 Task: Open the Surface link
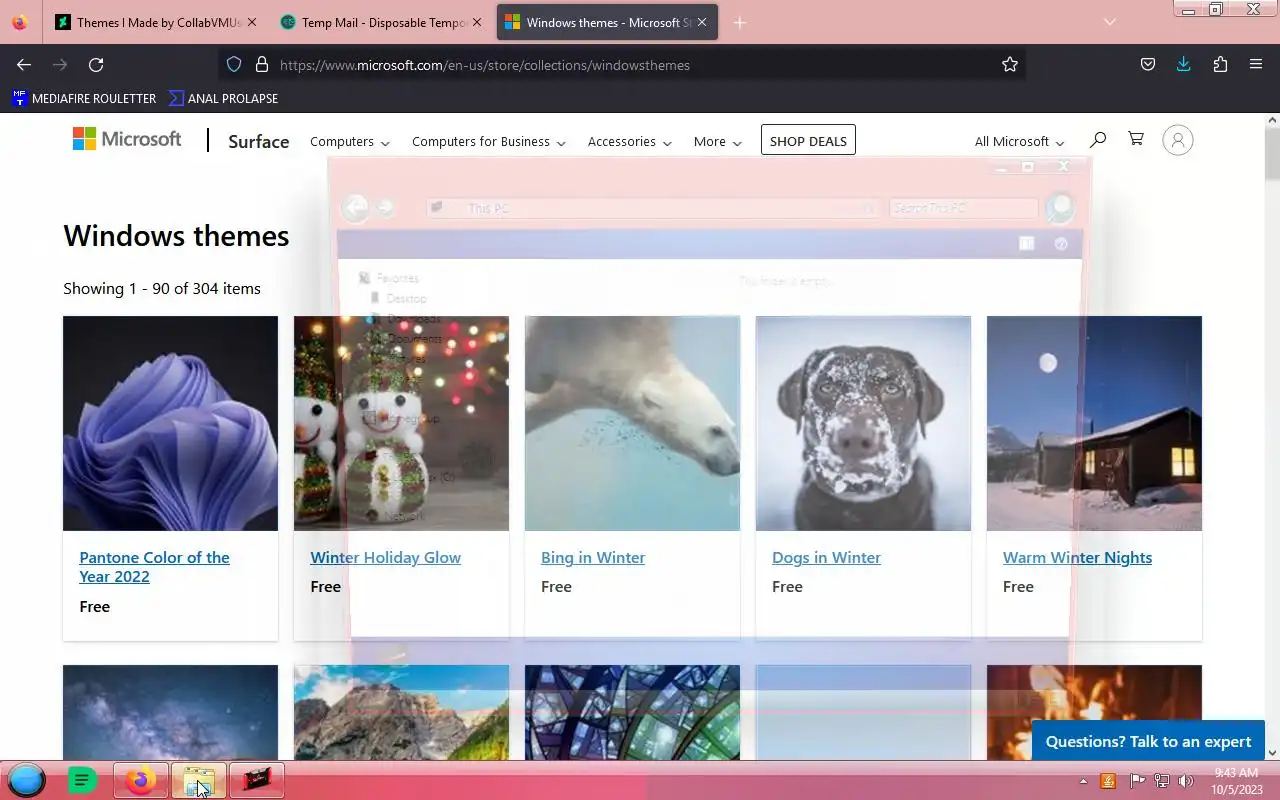pyautogui.click(x=258, y=141)
